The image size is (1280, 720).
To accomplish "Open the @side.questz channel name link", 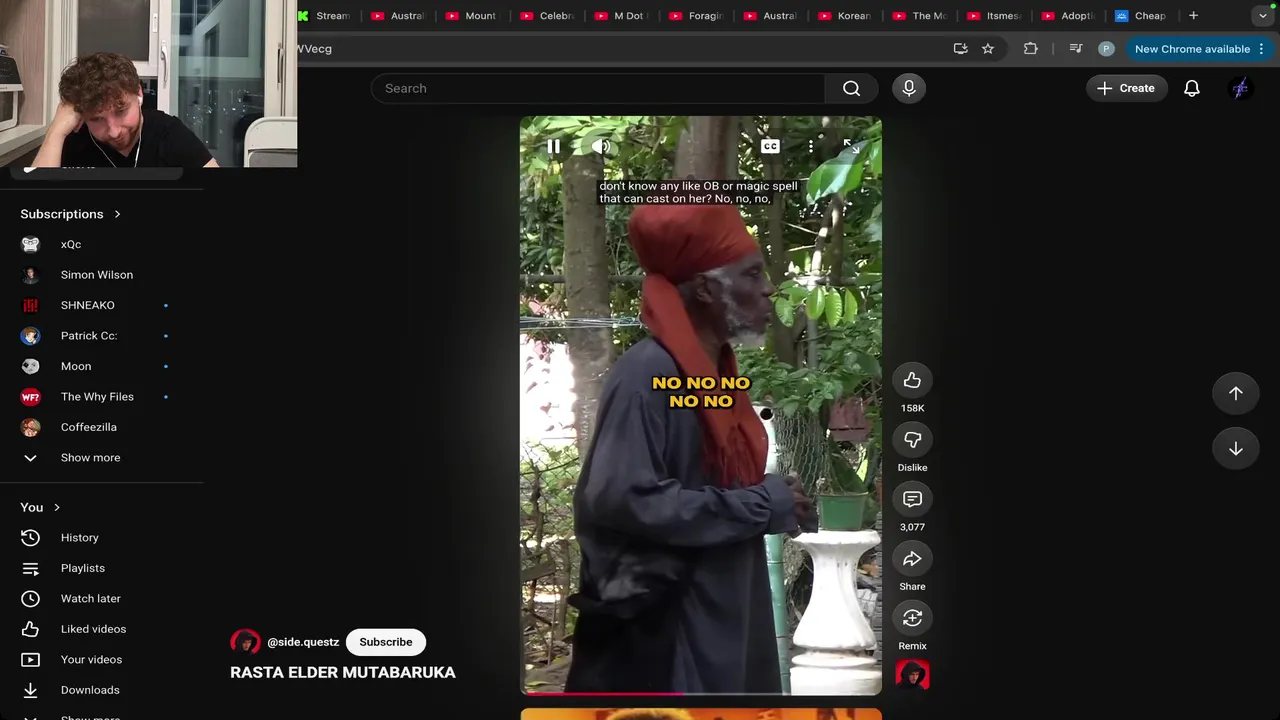I will coord(303,642).
